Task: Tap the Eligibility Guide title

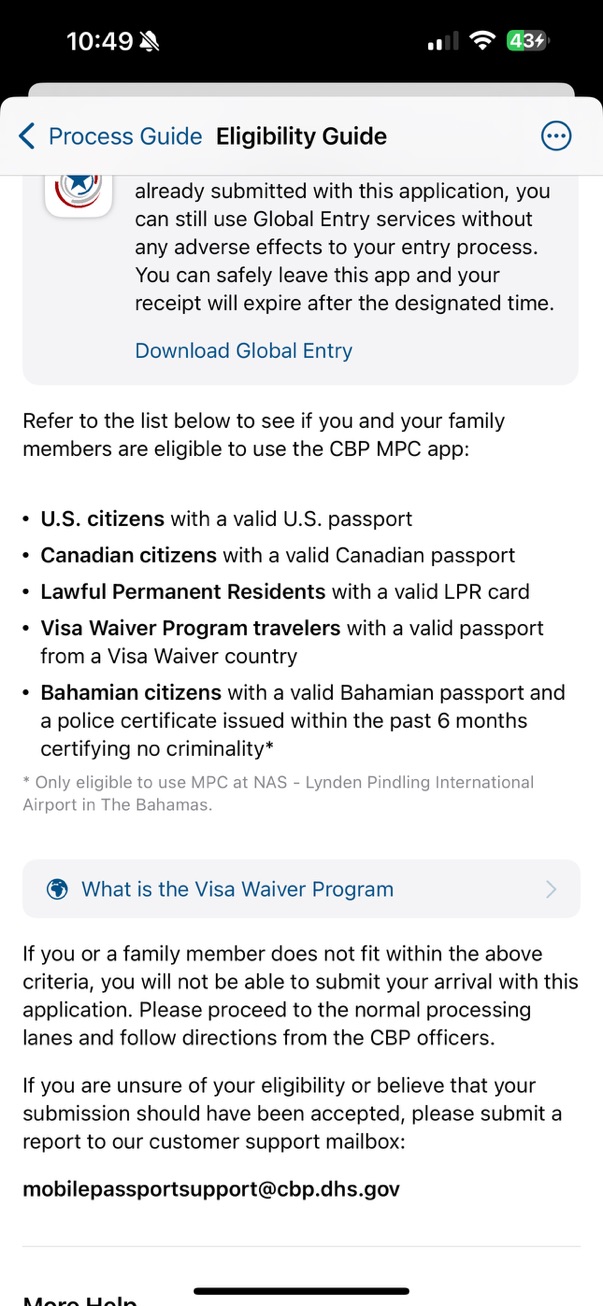Action: pyautogui.click(x=301, y=136)
